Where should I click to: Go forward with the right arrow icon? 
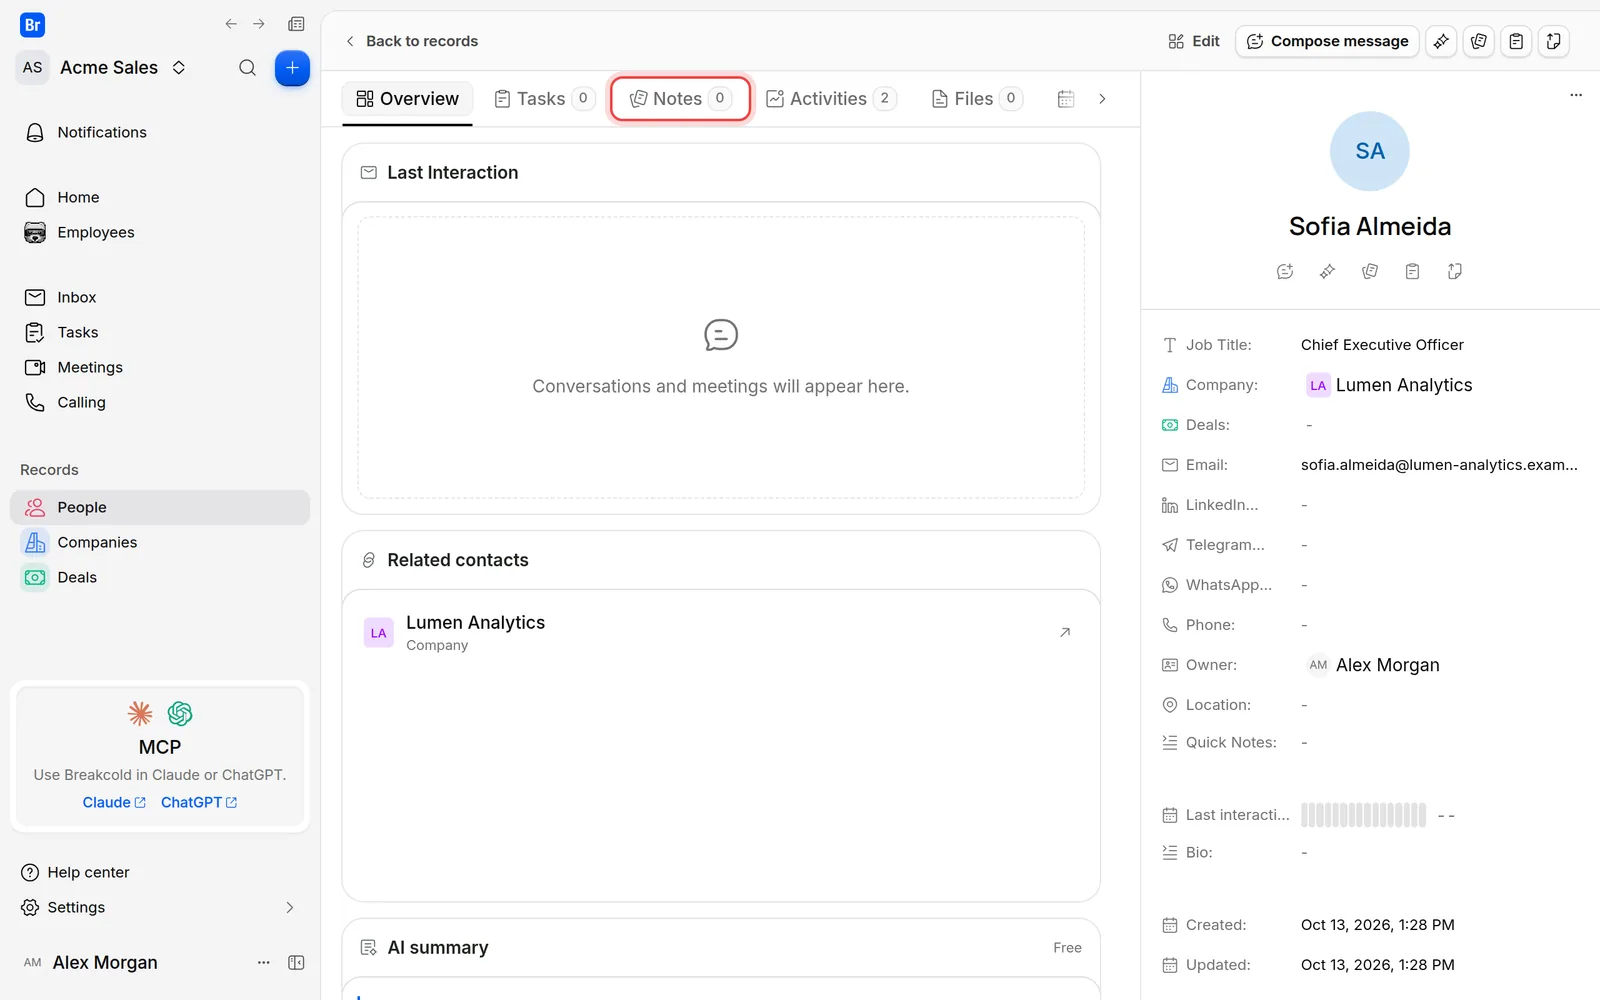tap(259, 24)
